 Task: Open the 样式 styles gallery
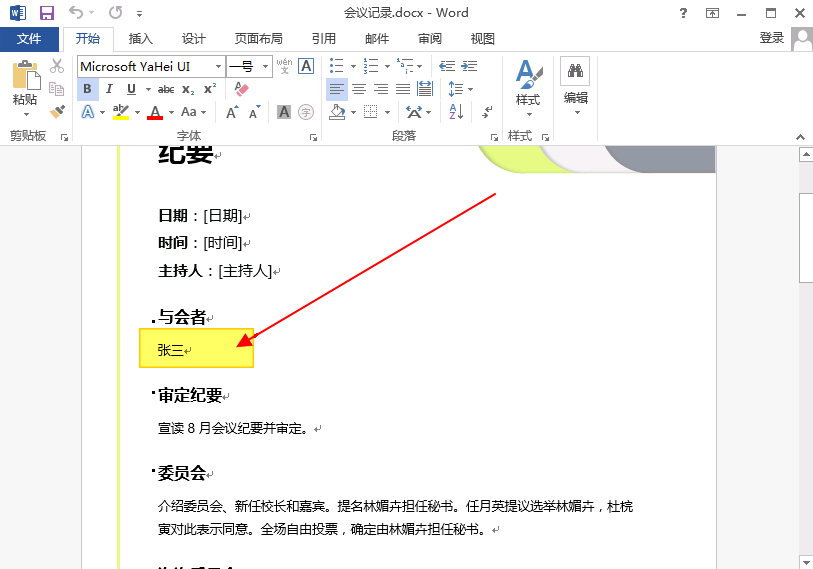[528, 88]
